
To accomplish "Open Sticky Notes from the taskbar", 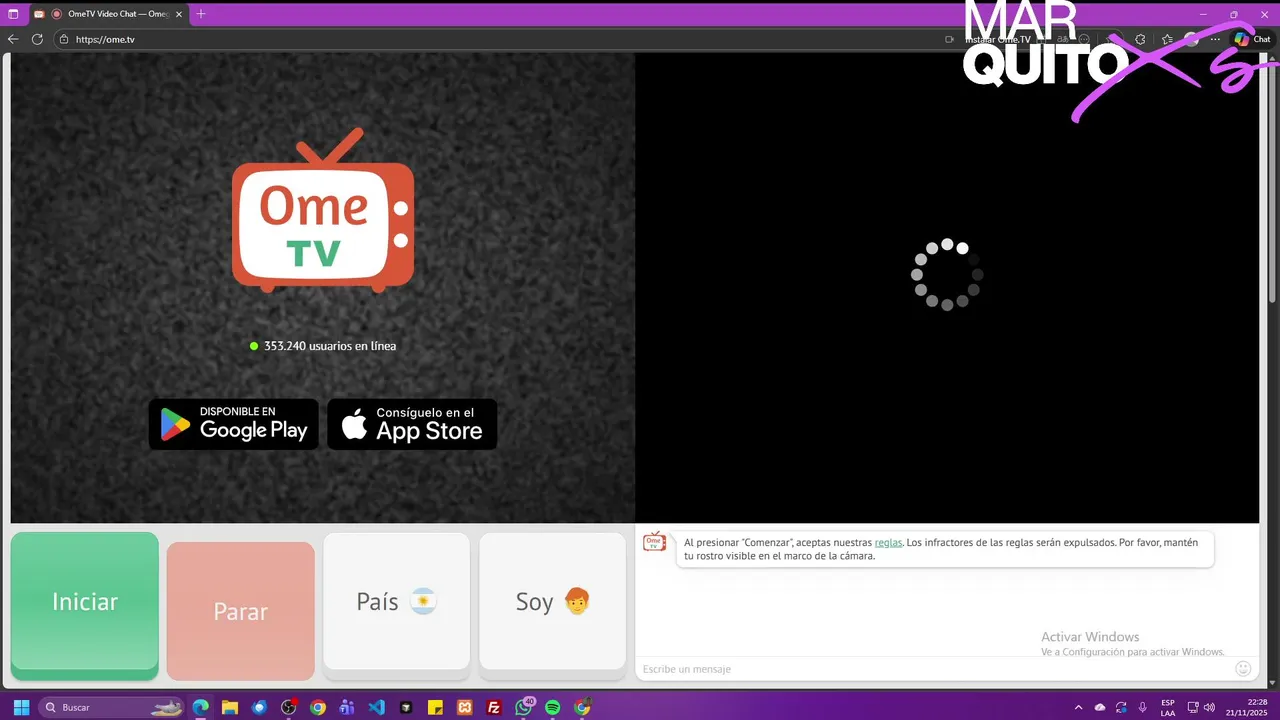I will click(x=435, y=707).
